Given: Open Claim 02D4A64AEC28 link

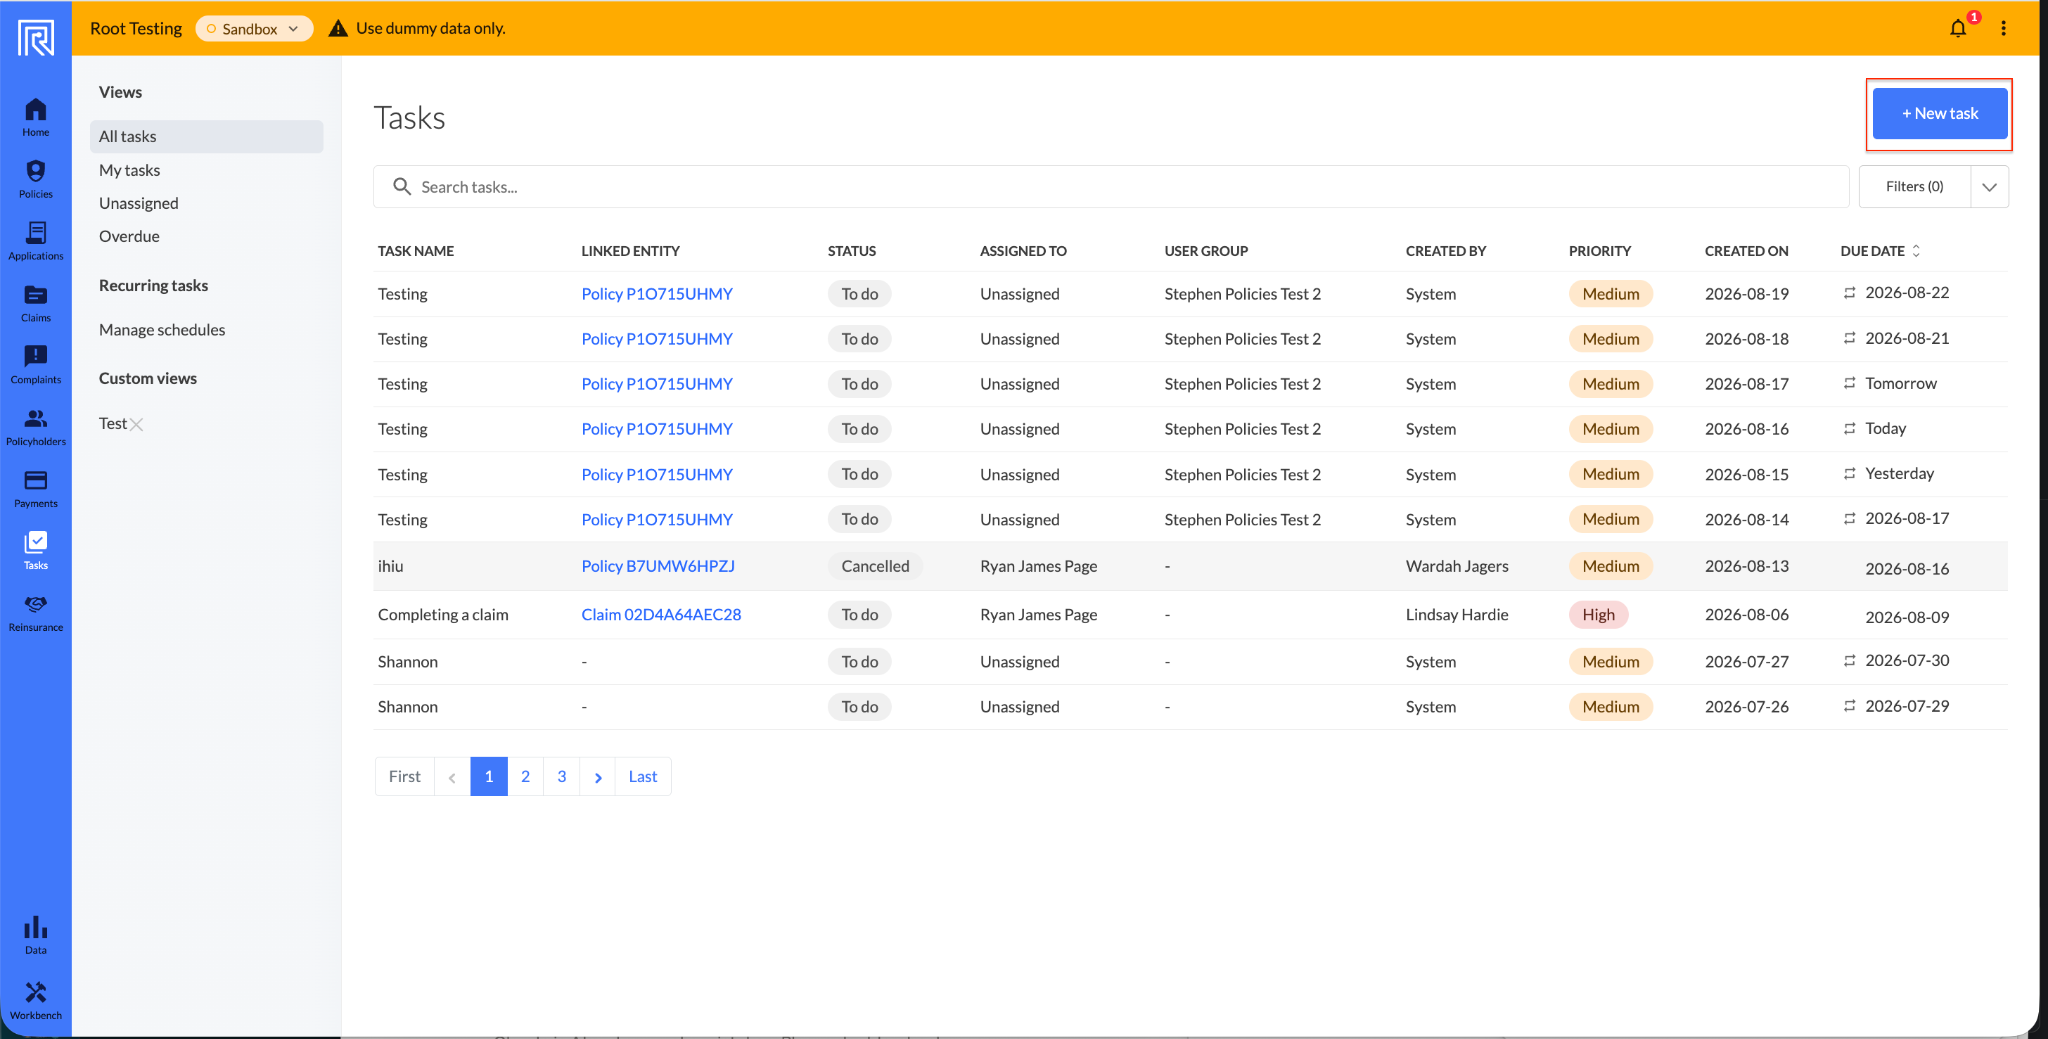Looking at the screenshot, I should tap(661, 614).
